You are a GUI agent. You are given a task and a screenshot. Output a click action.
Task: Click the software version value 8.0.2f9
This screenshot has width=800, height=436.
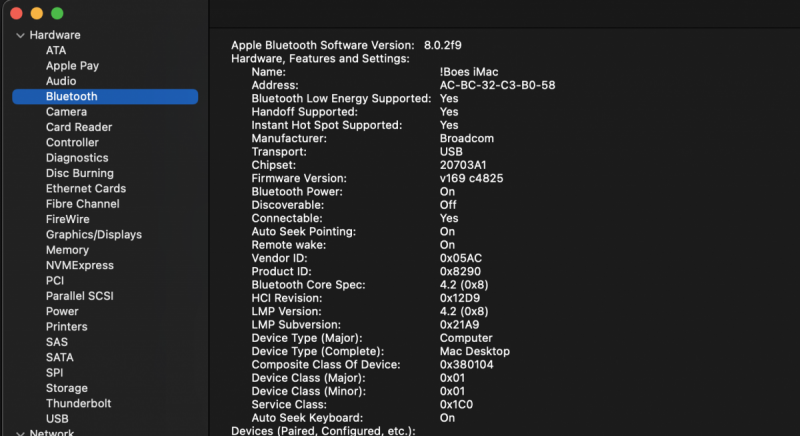(443, 45)
